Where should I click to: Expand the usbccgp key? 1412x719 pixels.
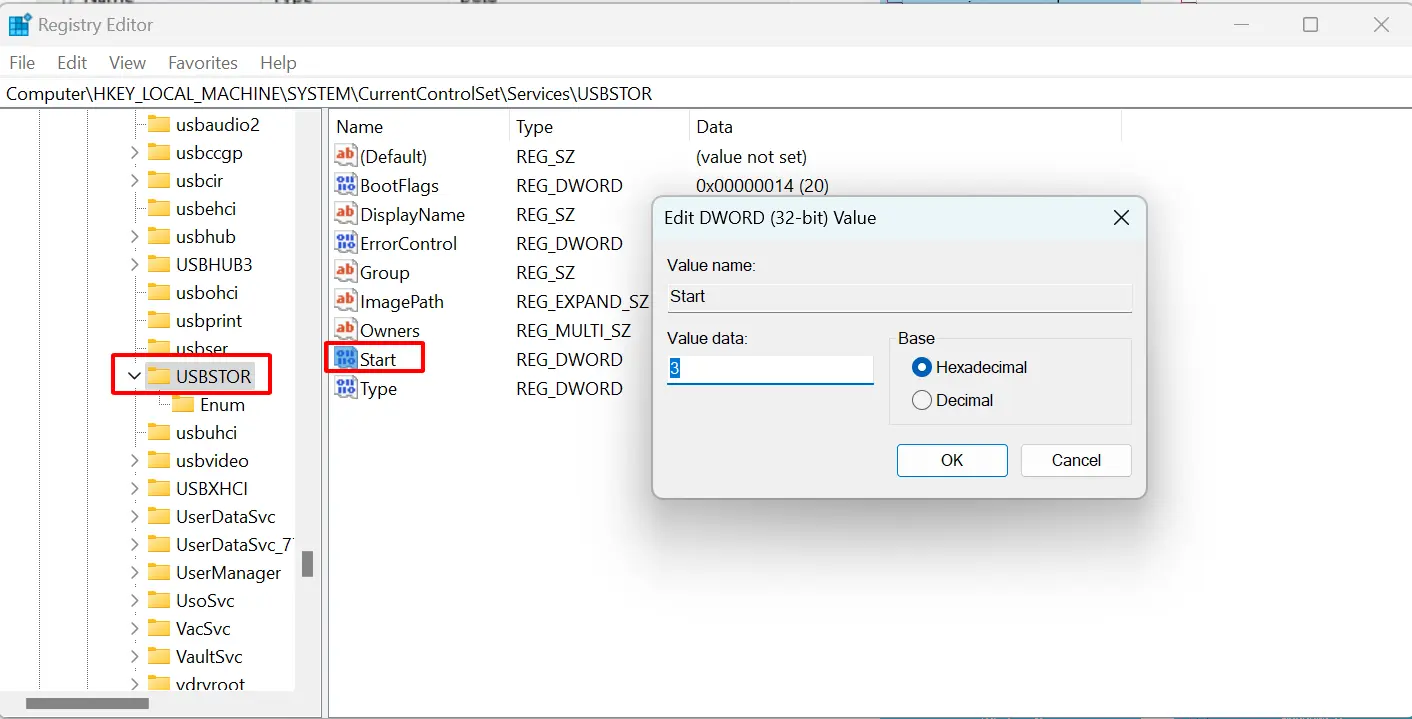coord(135,152)
